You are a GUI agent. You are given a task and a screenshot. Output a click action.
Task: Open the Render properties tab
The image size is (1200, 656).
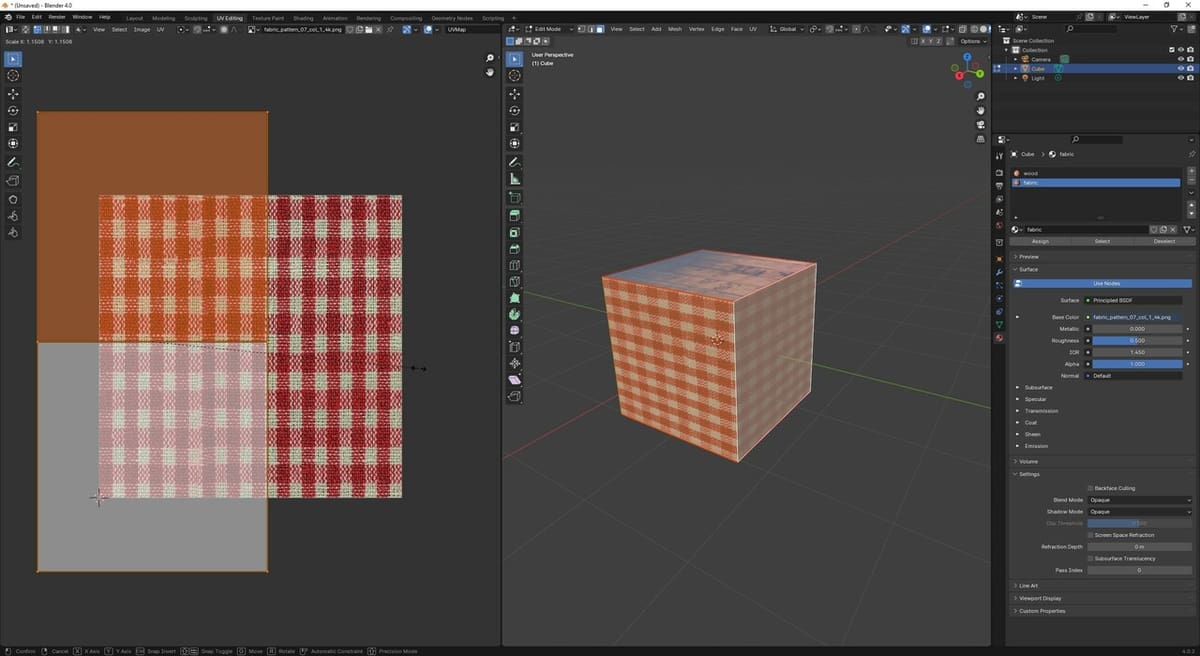999,173
